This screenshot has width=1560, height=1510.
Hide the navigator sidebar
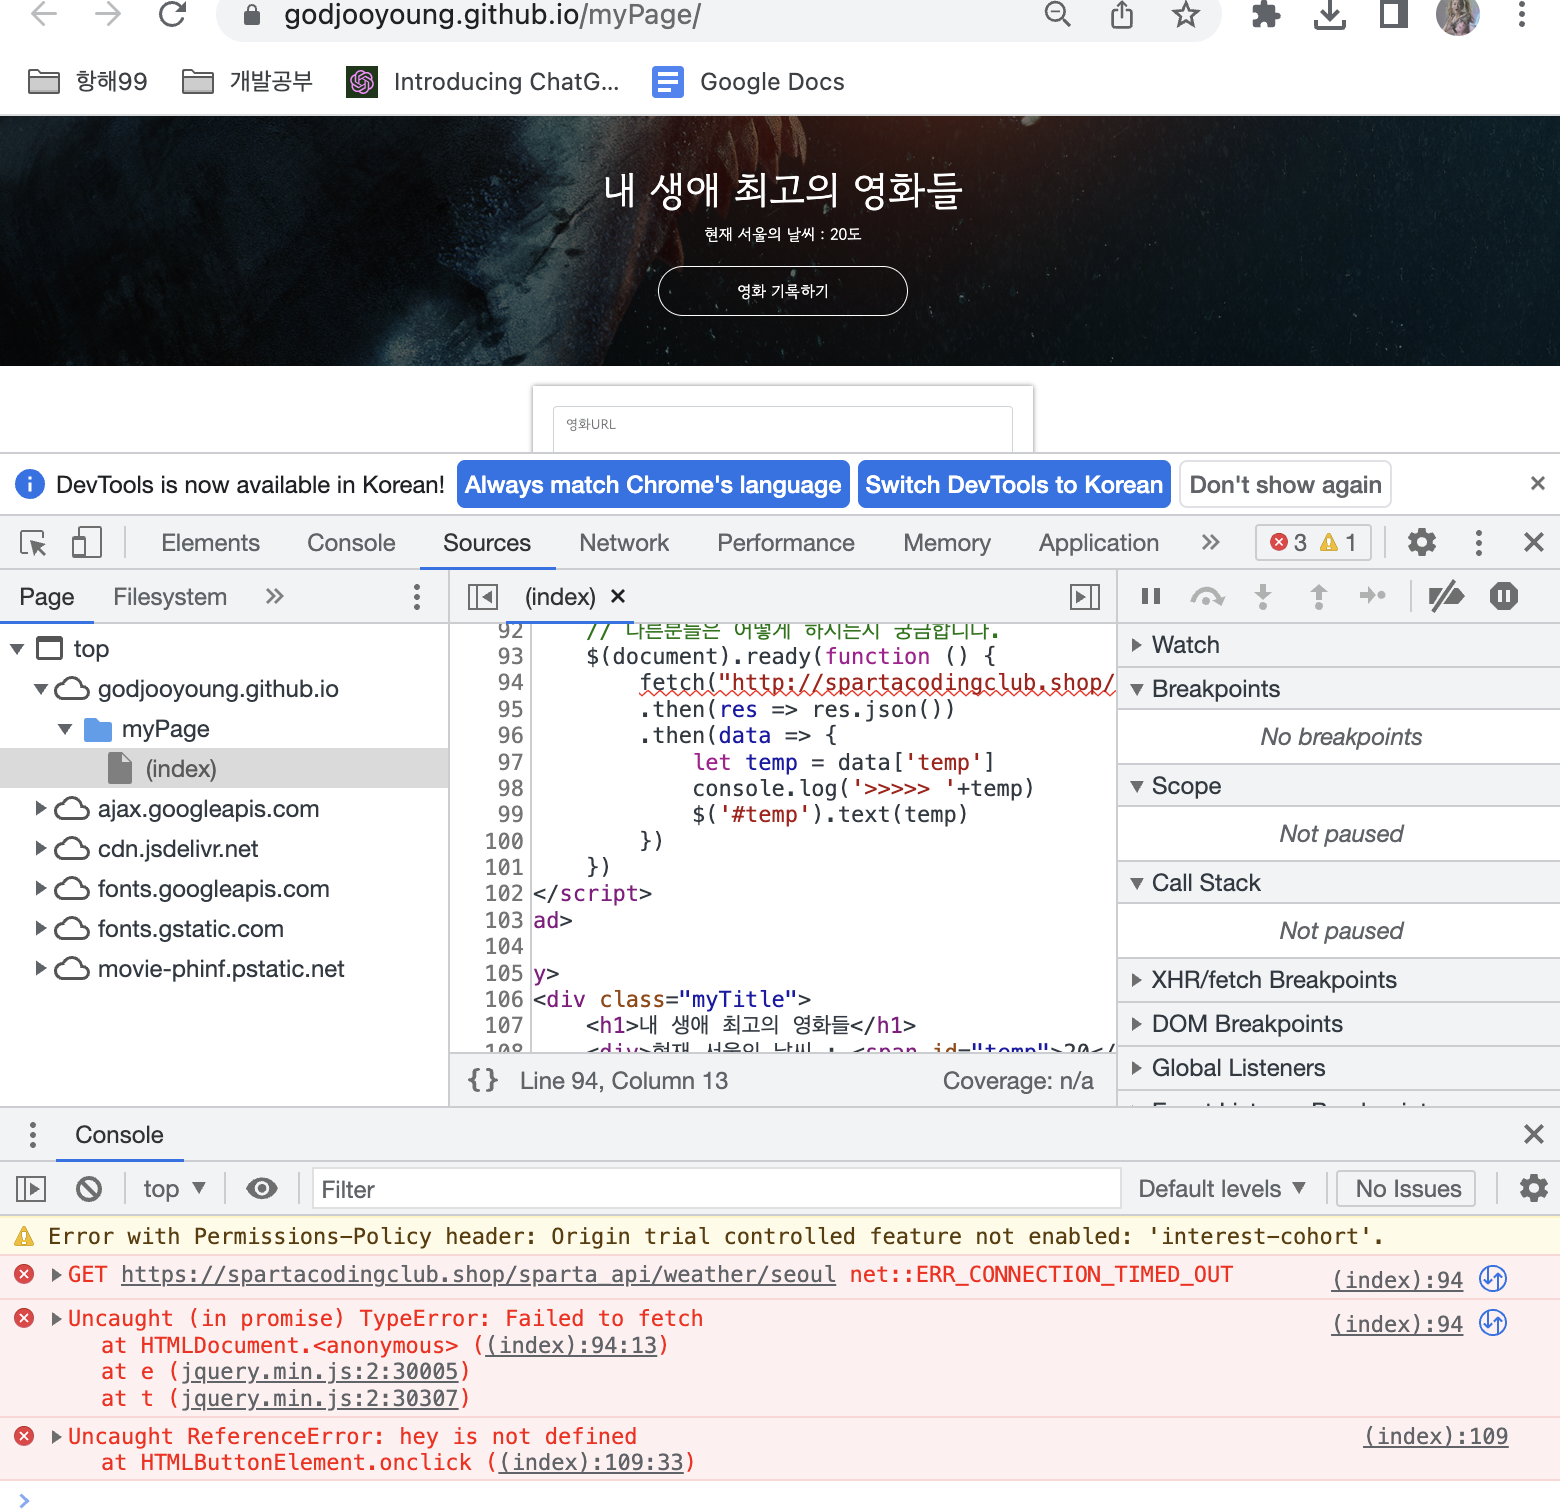click(x=483, y=597)
